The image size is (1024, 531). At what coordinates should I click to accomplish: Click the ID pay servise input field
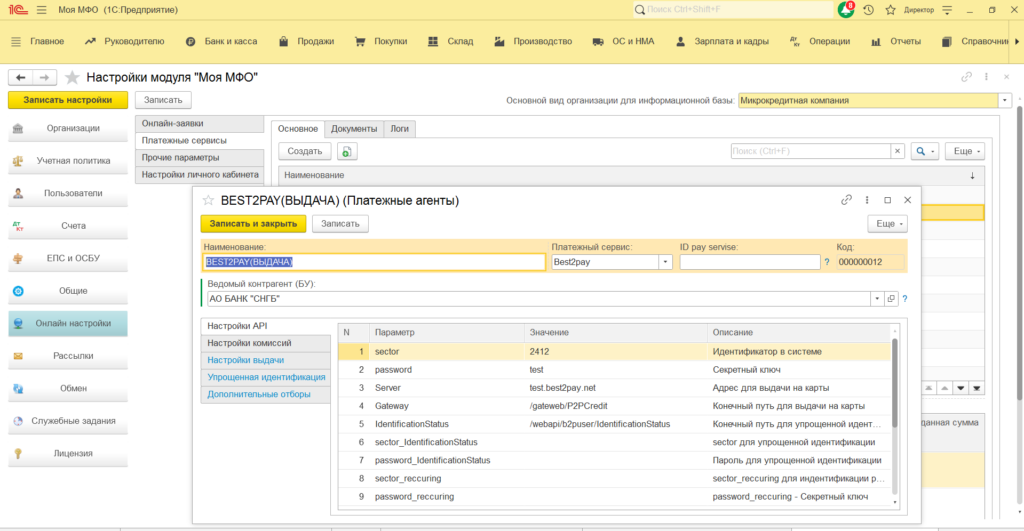tap(750, 262)
